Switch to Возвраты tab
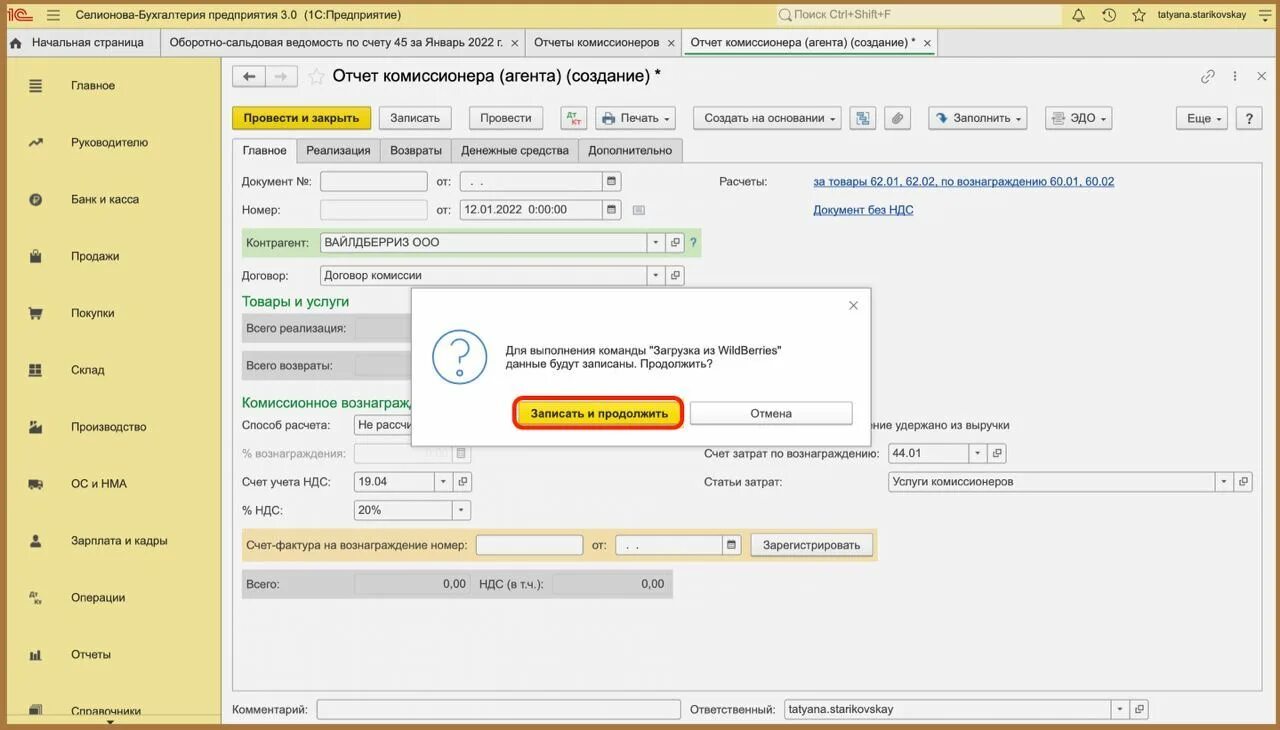The image size is (1280, 730). coord(416,150)
